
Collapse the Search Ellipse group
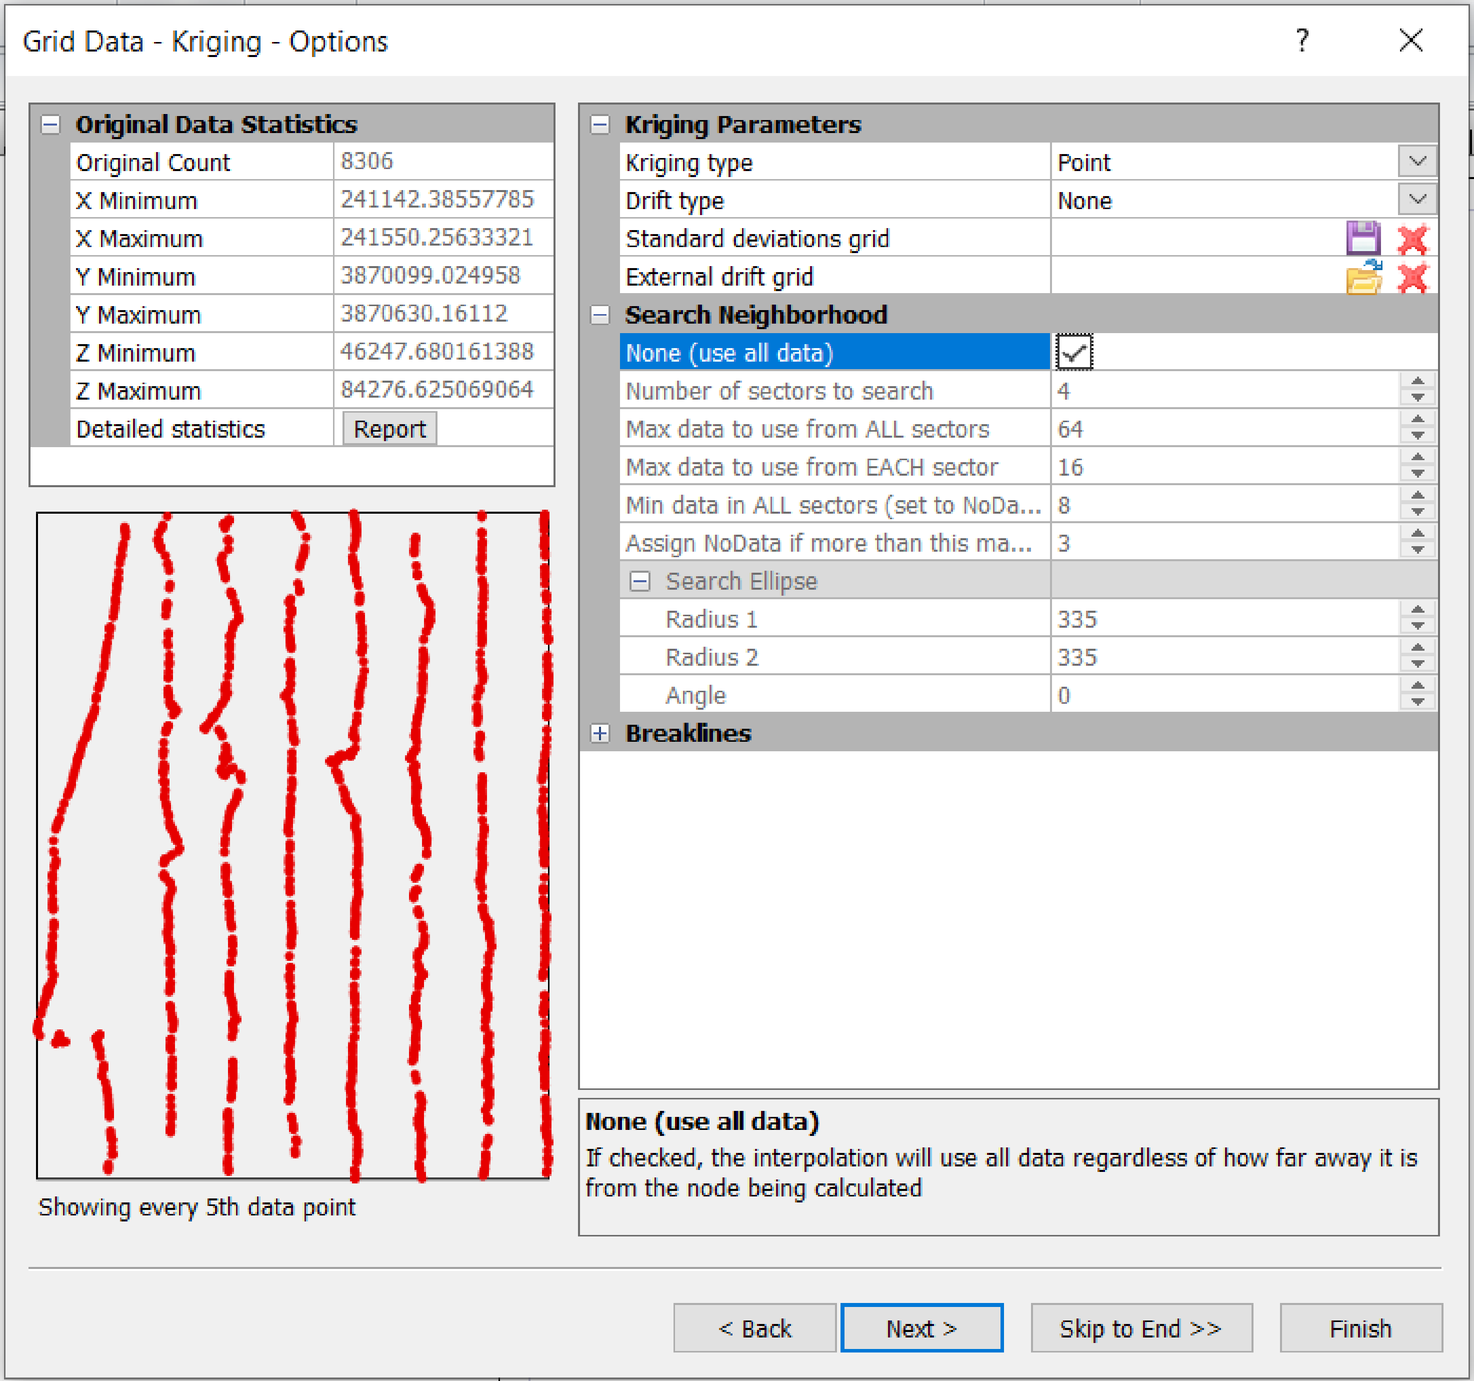pos(640,581)
